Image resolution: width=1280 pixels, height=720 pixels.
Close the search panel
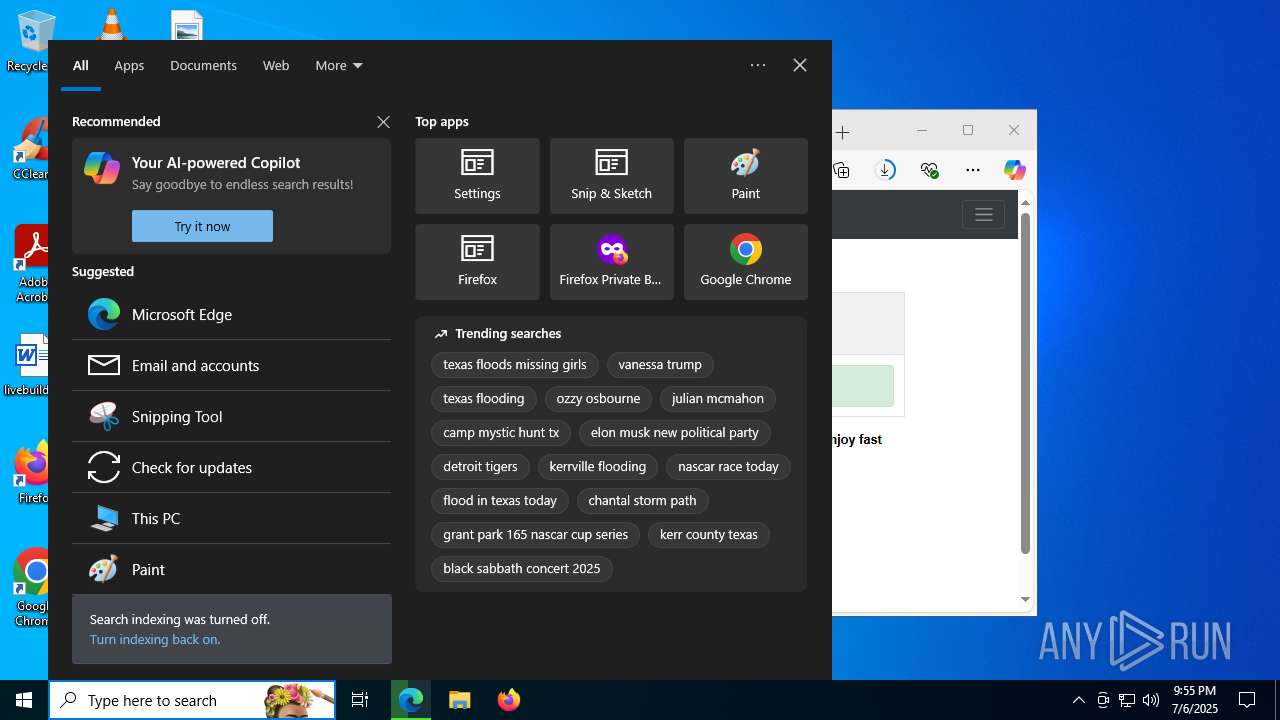coord(800,65)
